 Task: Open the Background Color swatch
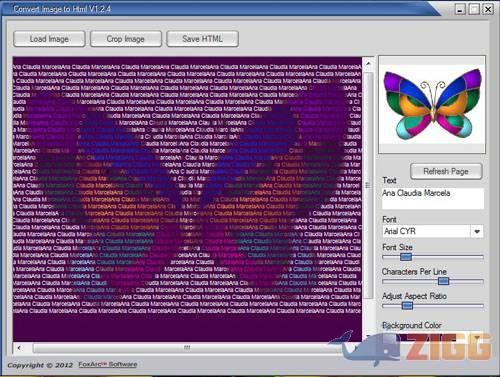[x=433, y=337]
